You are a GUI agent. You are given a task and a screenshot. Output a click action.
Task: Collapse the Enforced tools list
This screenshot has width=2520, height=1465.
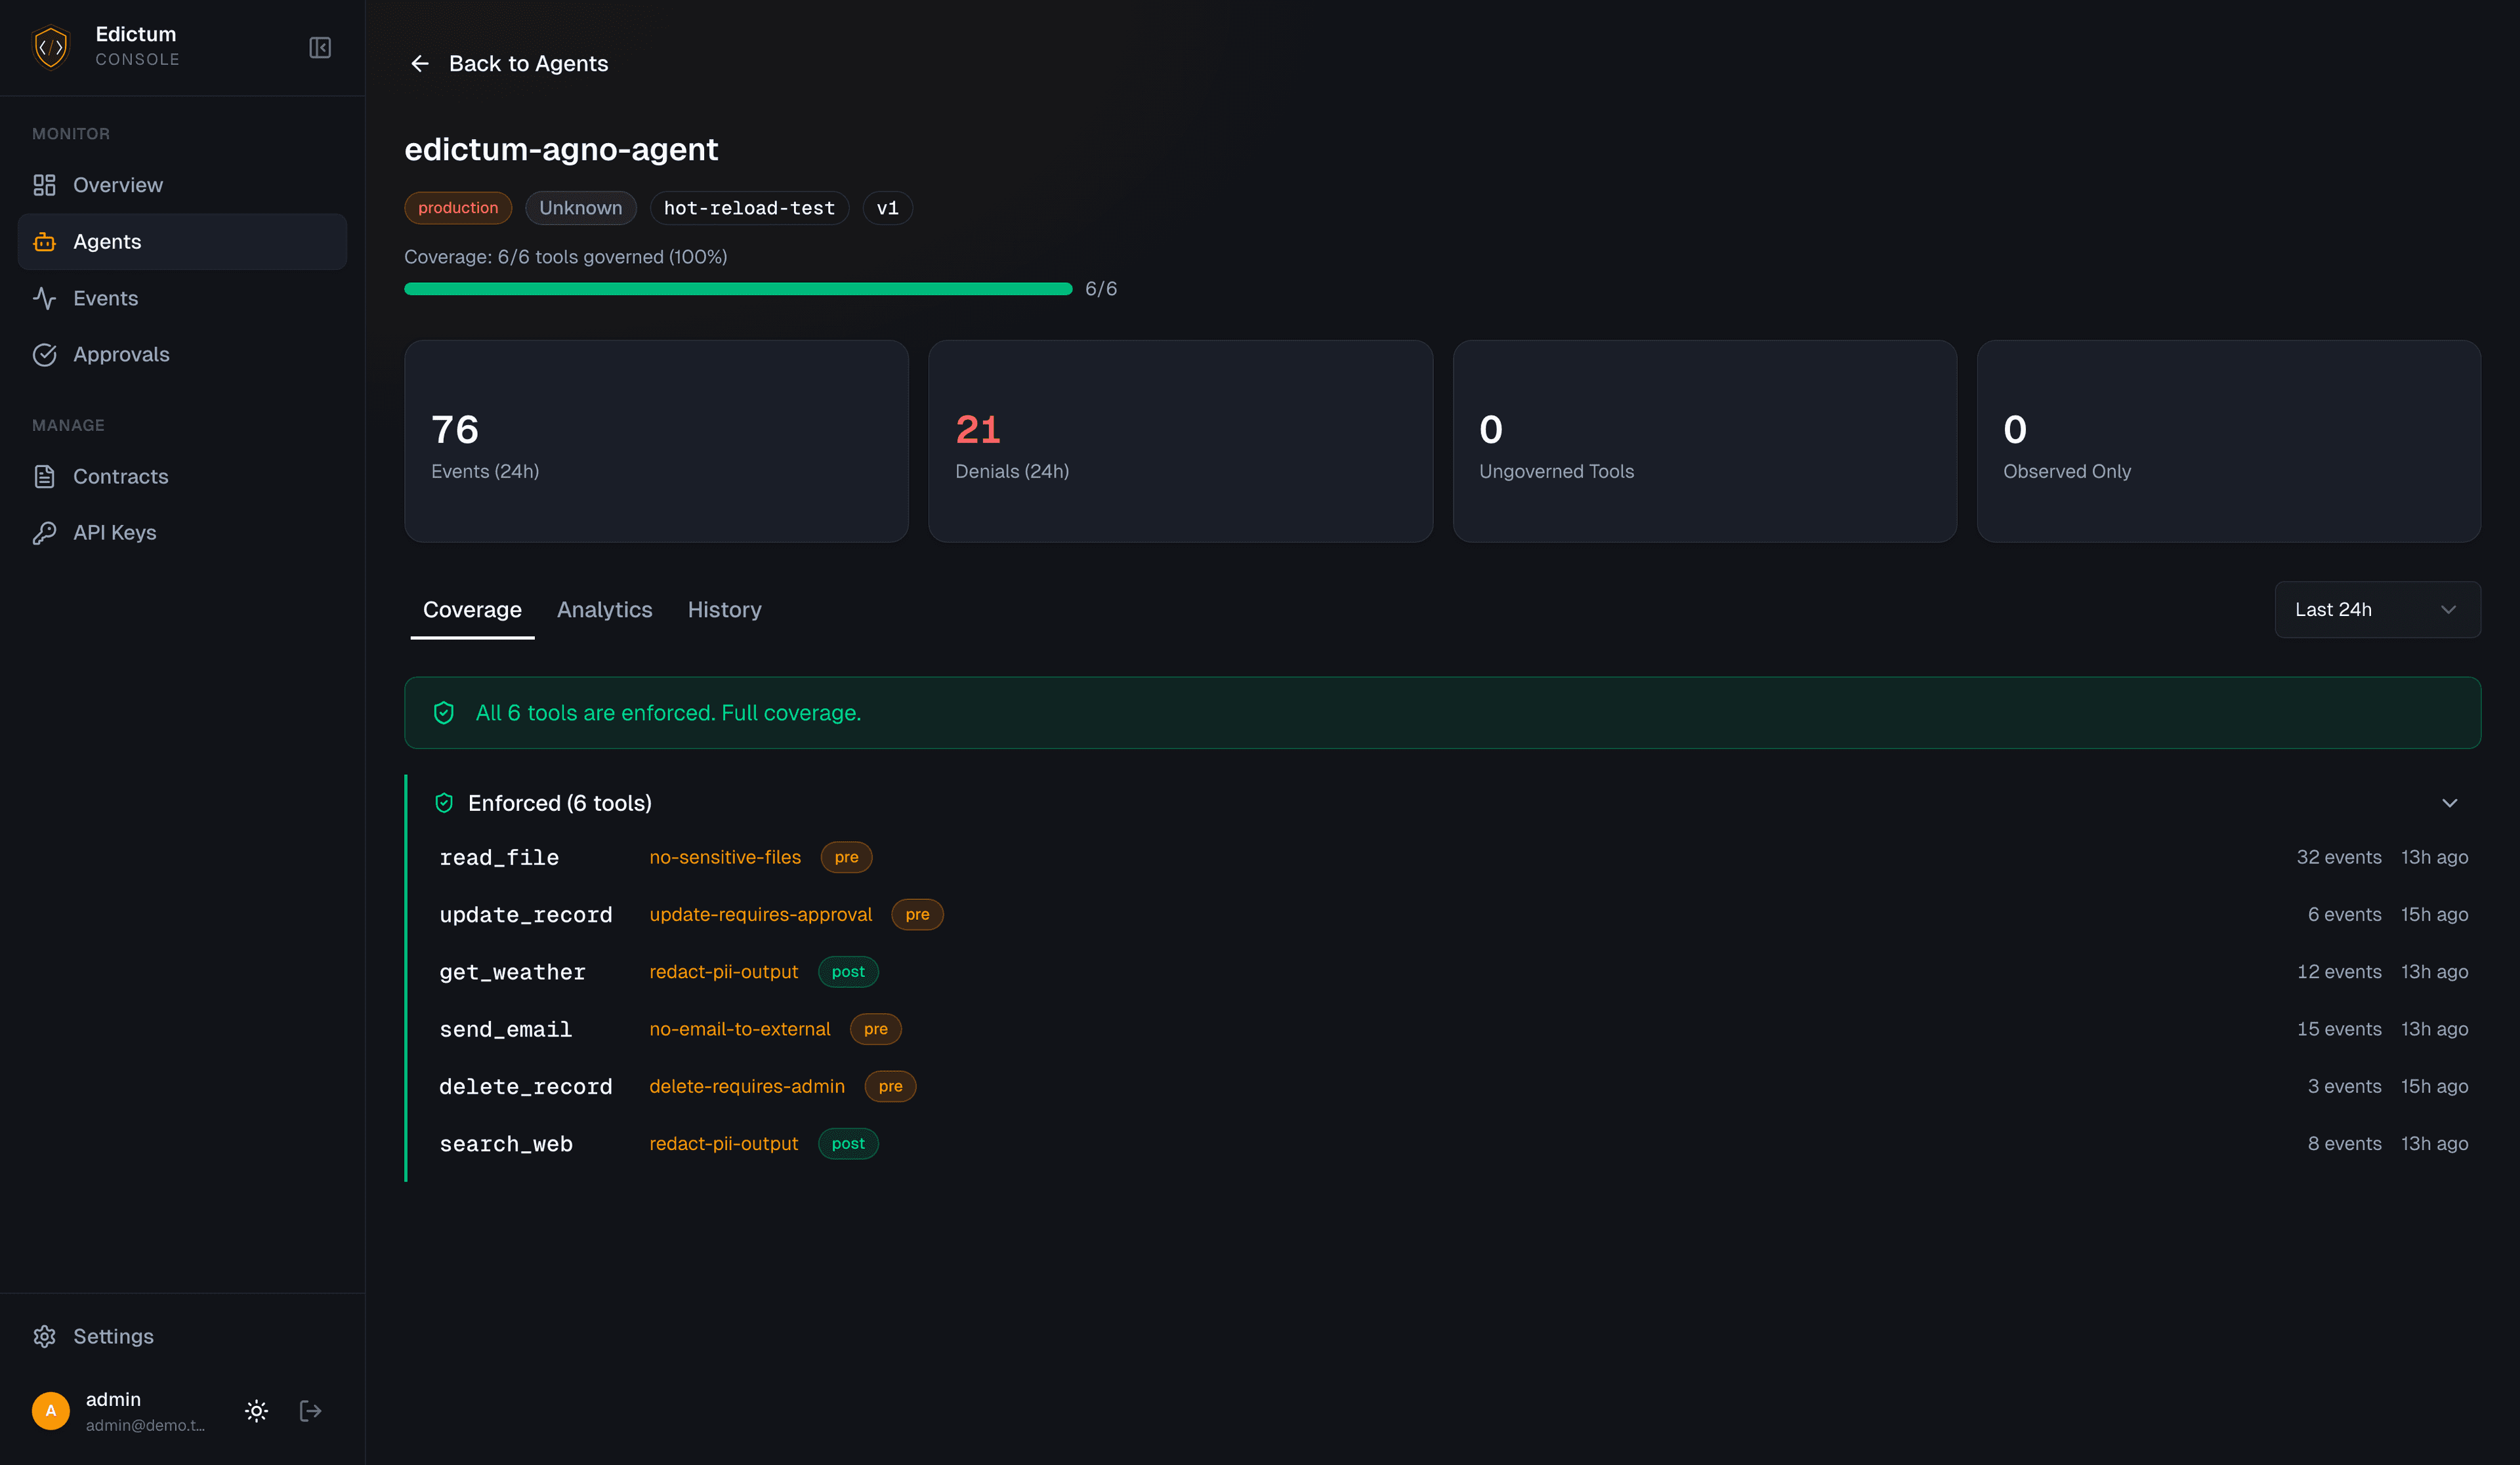(x=2449, y=802)
